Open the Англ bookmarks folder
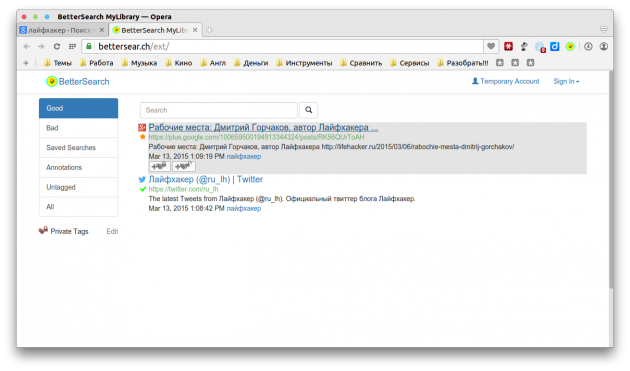Image resolution: width=630 pixels, height=371 pixels. coord(213,63)
